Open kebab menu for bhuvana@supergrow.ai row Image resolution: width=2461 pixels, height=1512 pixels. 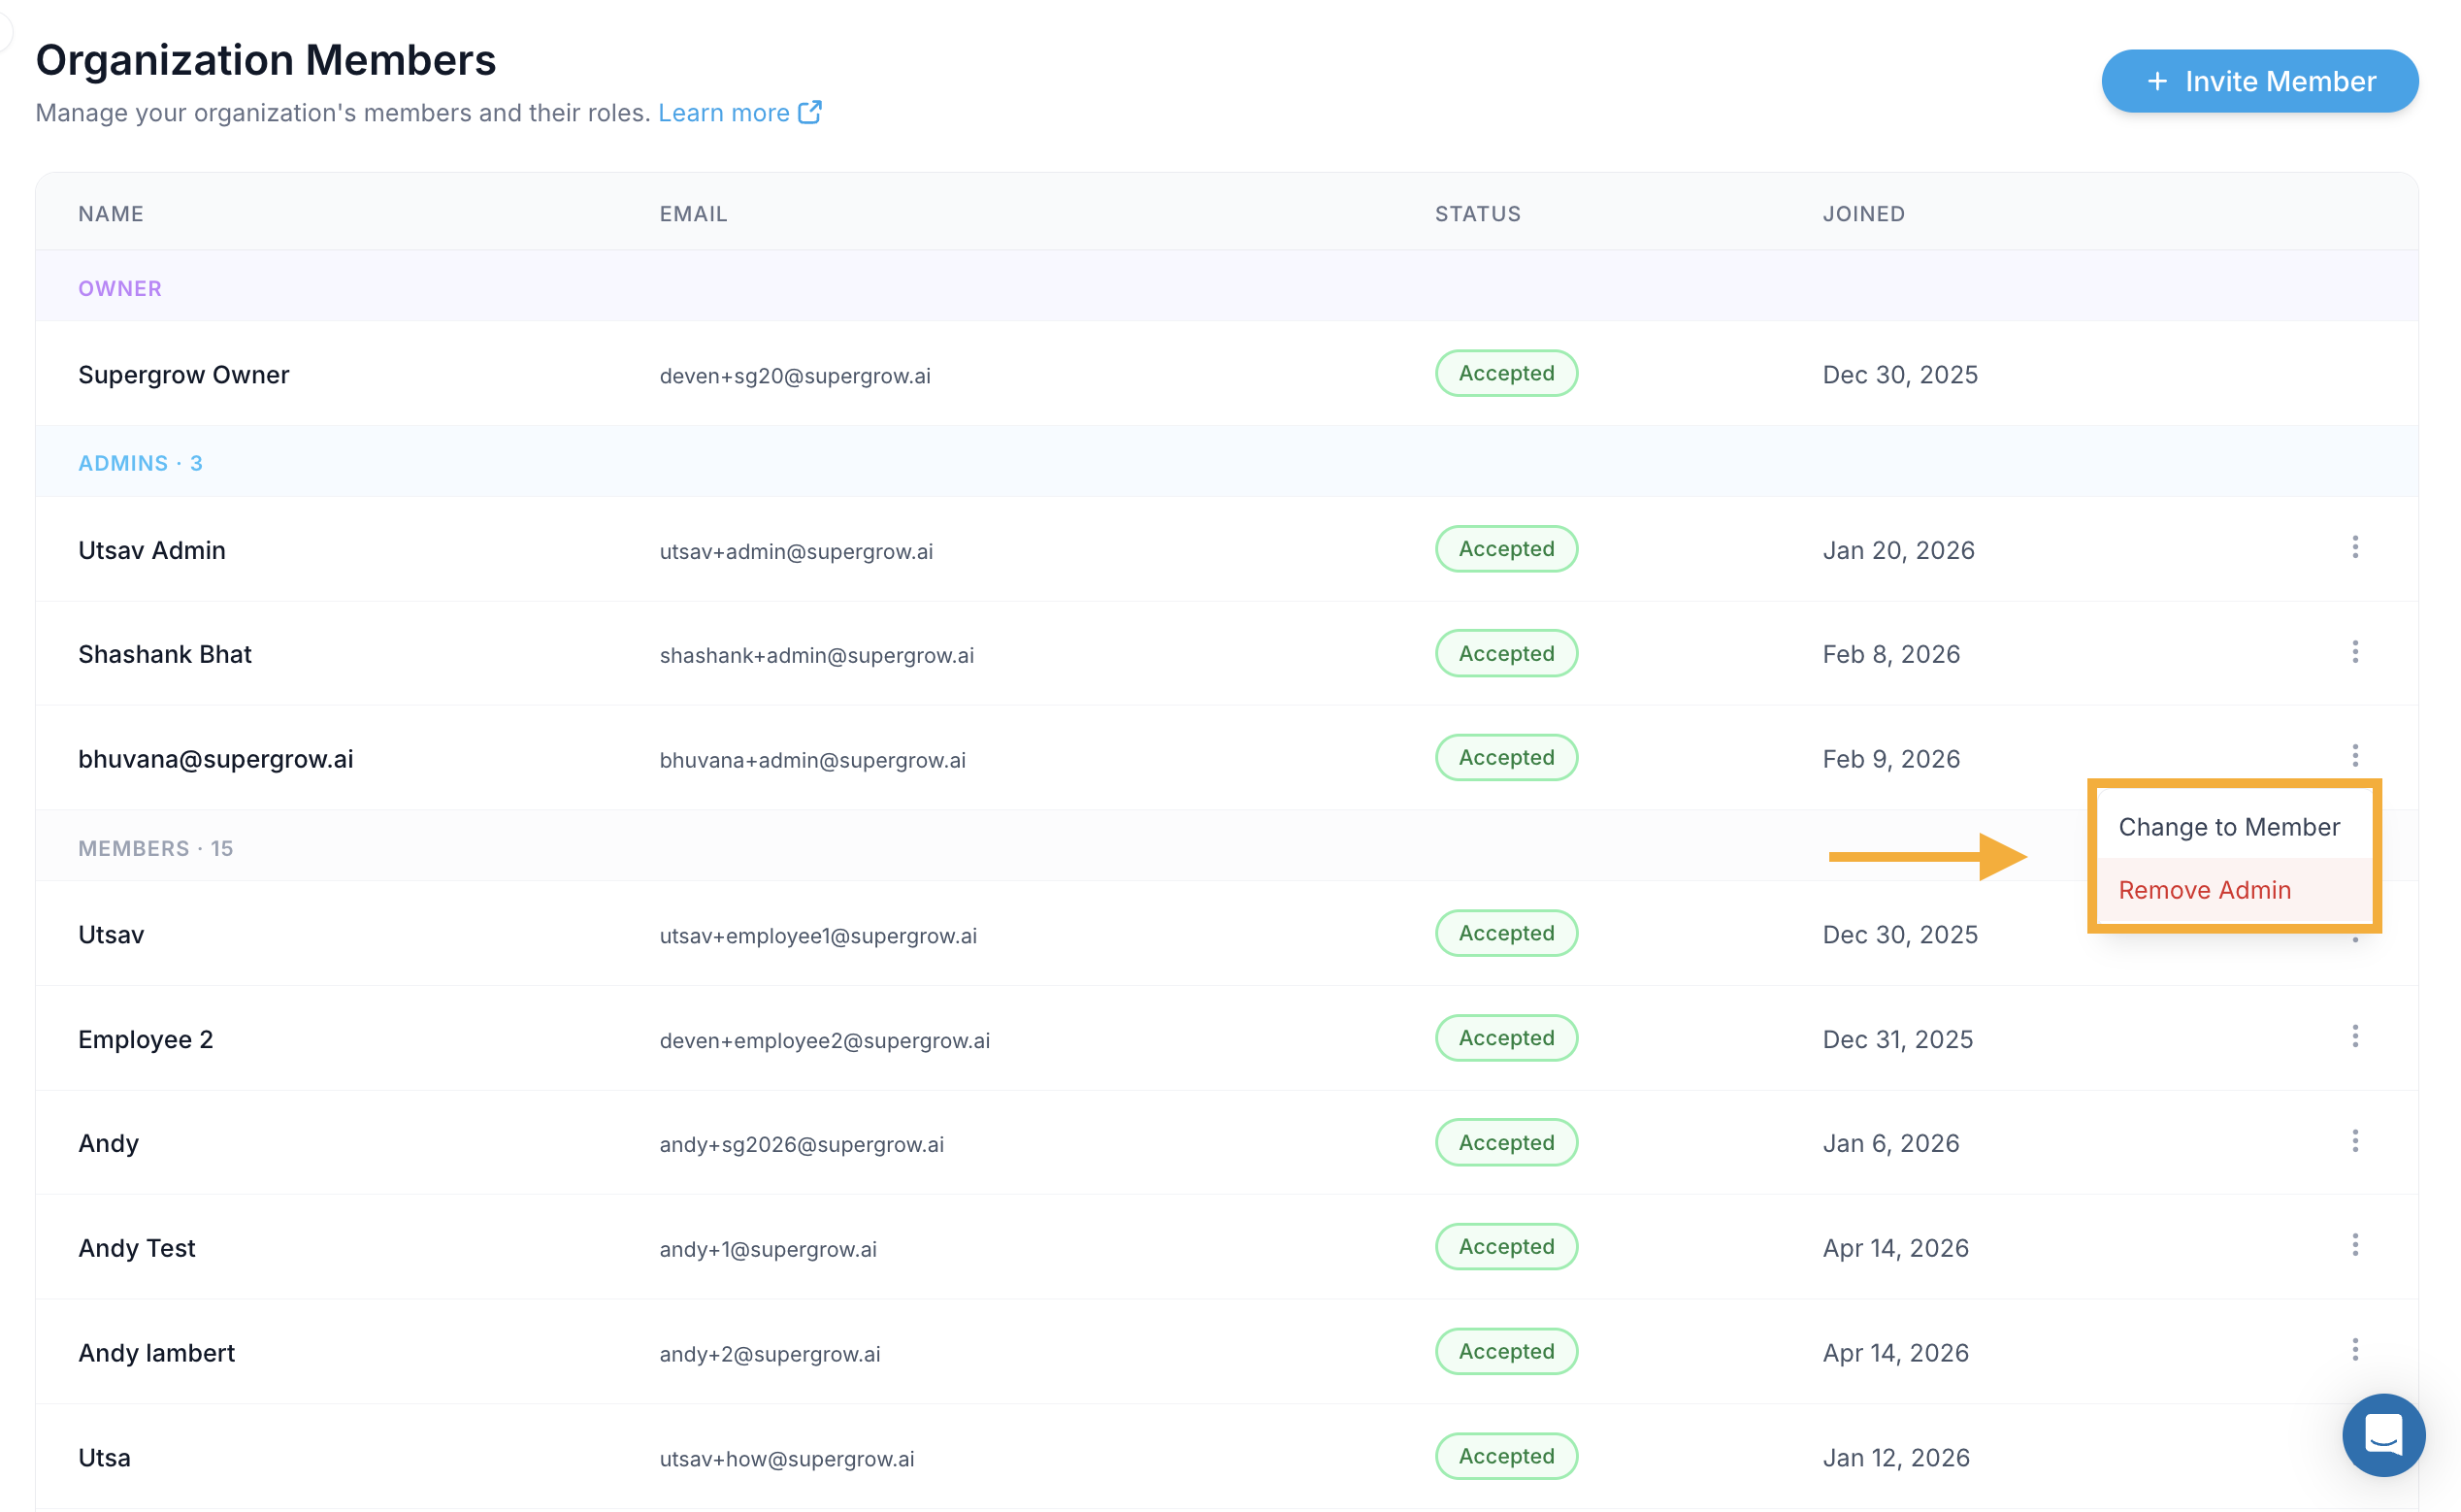[x=2354, y=756]
